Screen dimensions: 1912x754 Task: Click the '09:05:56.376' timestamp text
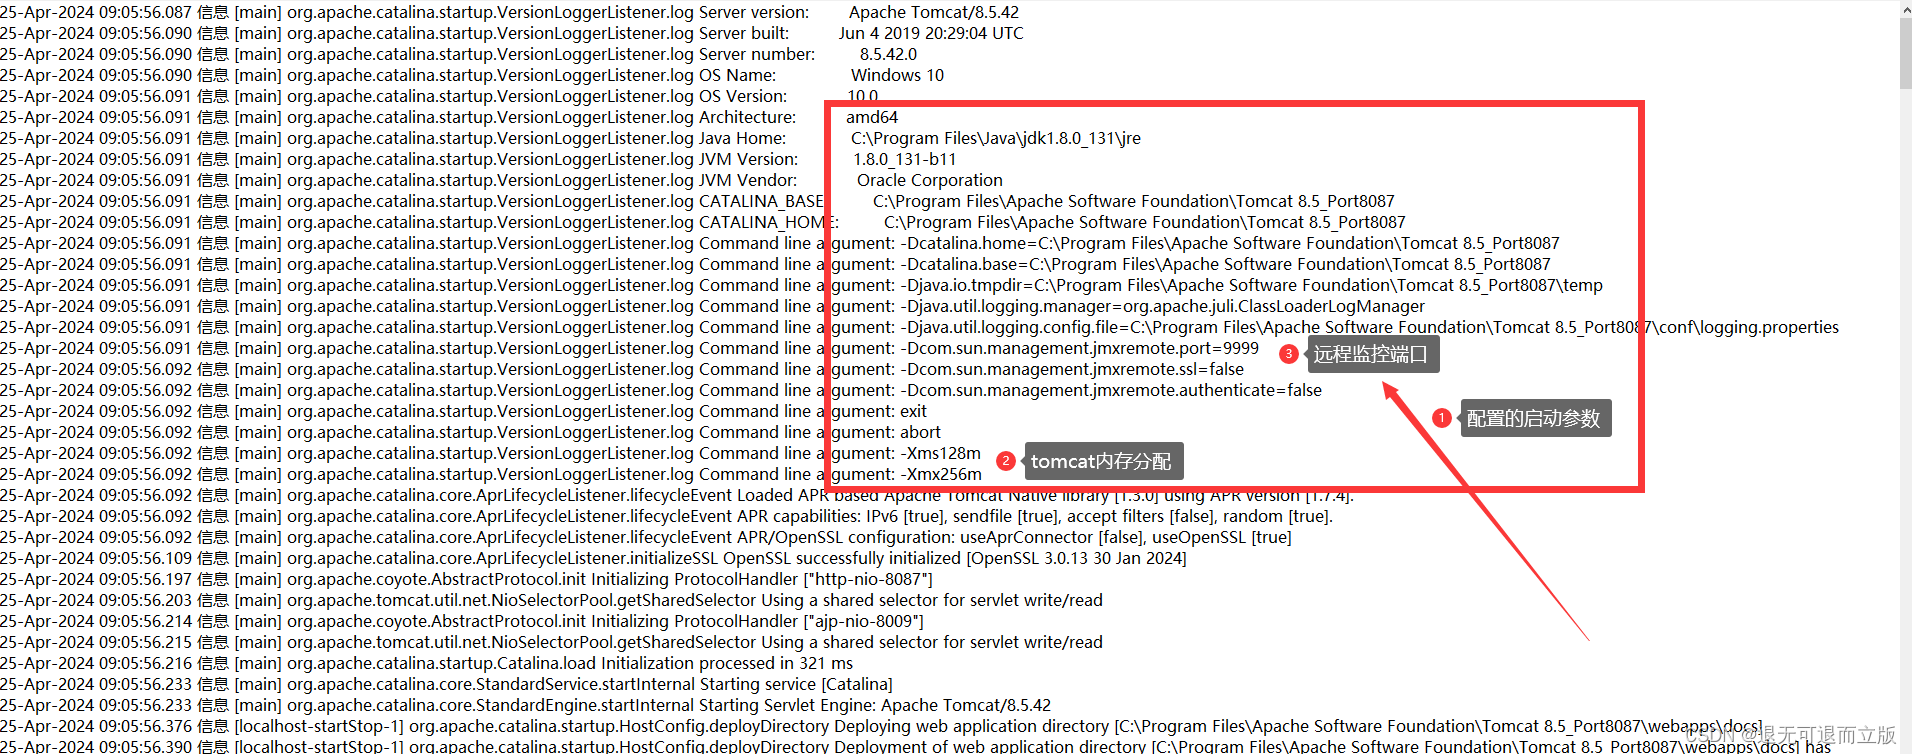coord(145,726)
